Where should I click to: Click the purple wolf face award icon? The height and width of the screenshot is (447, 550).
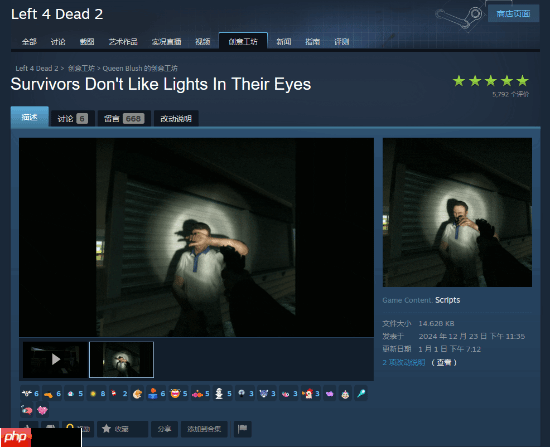click(x=263, y=393)
